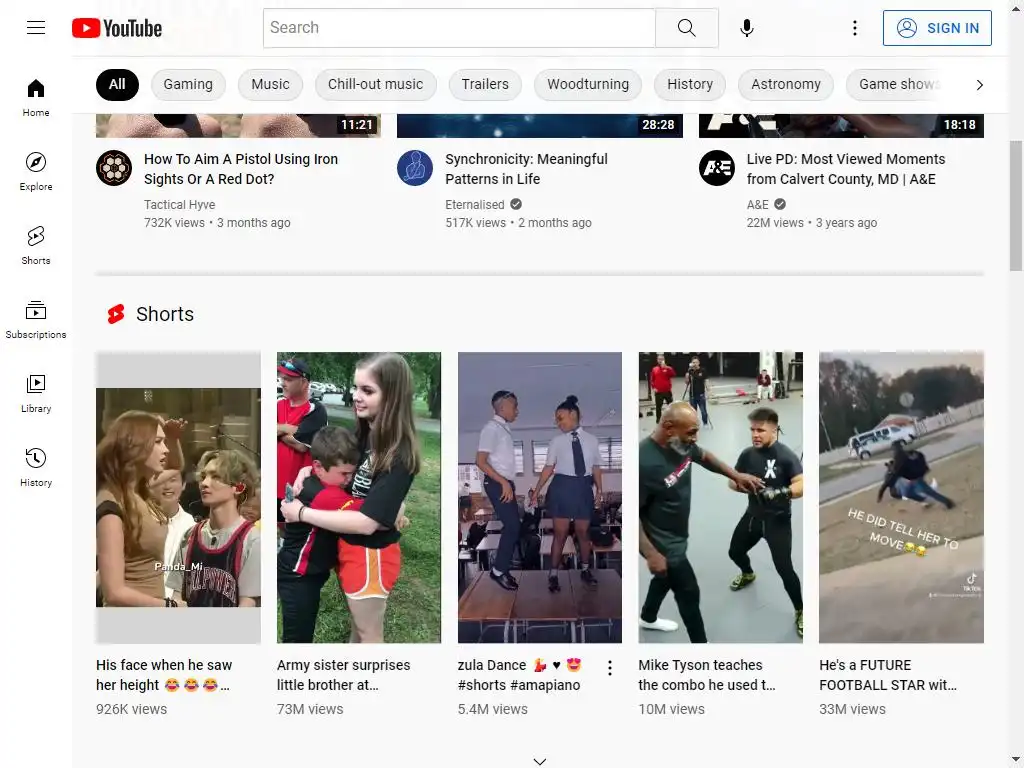Open Eternalised channel name link
The height and width of the screenshot is (768, 1024).
tap(475, 204)
